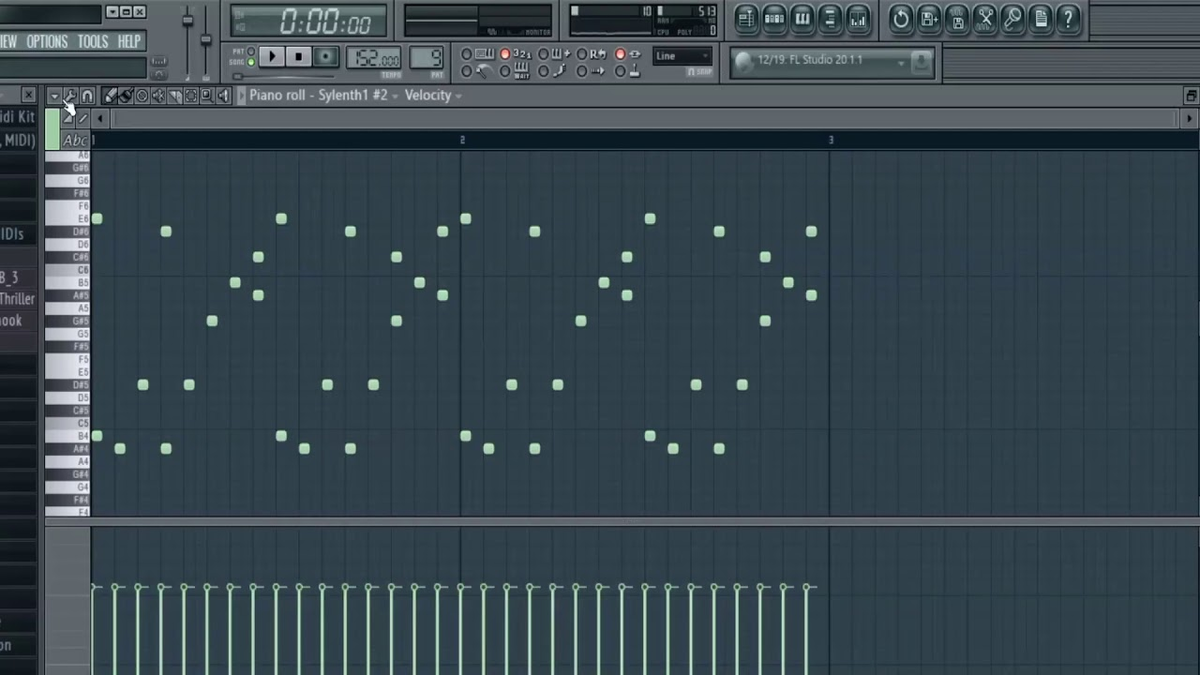
Task: Click the 0:00:00 time display
Action: 310,21
